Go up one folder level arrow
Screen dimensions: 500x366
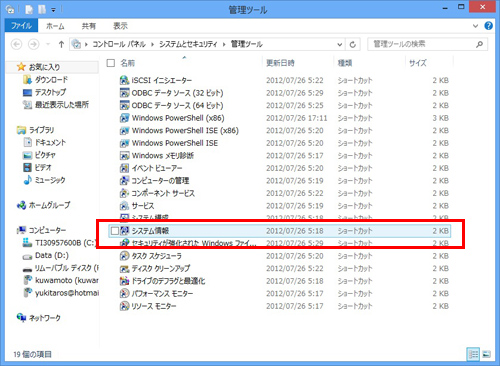pyautogui.click(x=61, y=44)
